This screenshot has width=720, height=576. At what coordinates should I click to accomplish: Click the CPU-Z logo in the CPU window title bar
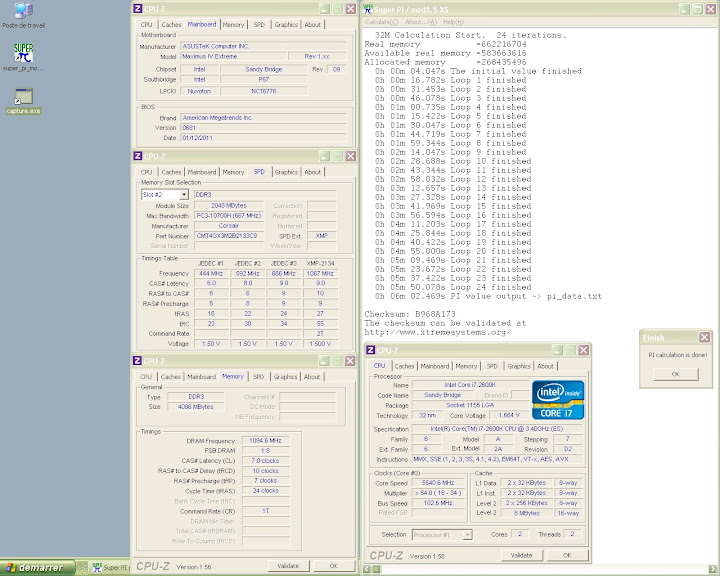[372, 351]
